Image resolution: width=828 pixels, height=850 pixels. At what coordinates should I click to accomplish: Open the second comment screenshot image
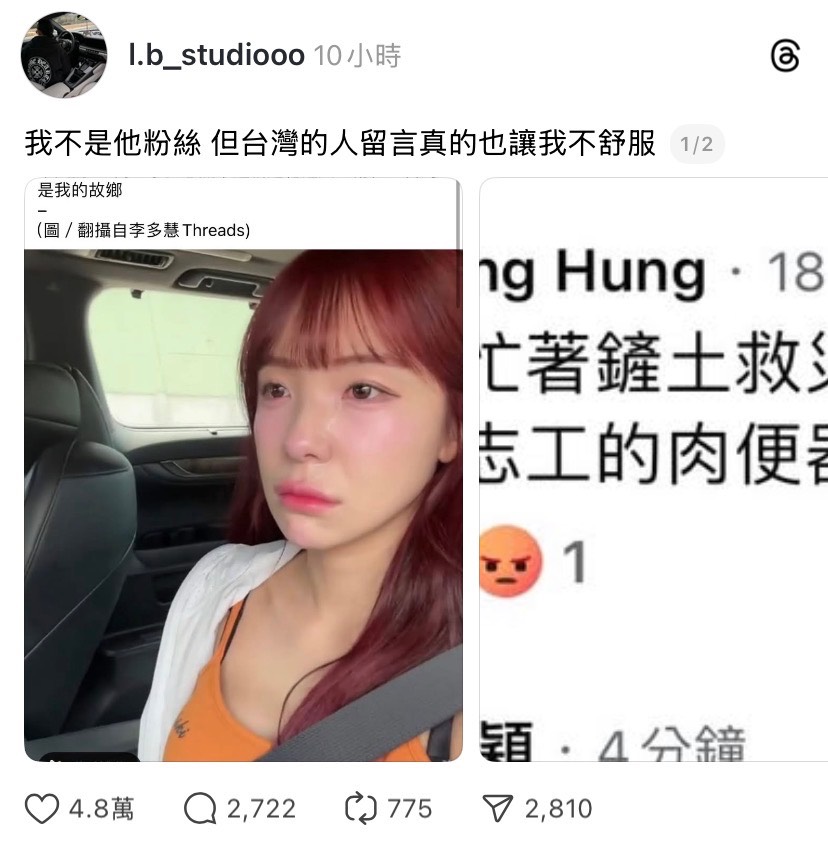[653, 469]
